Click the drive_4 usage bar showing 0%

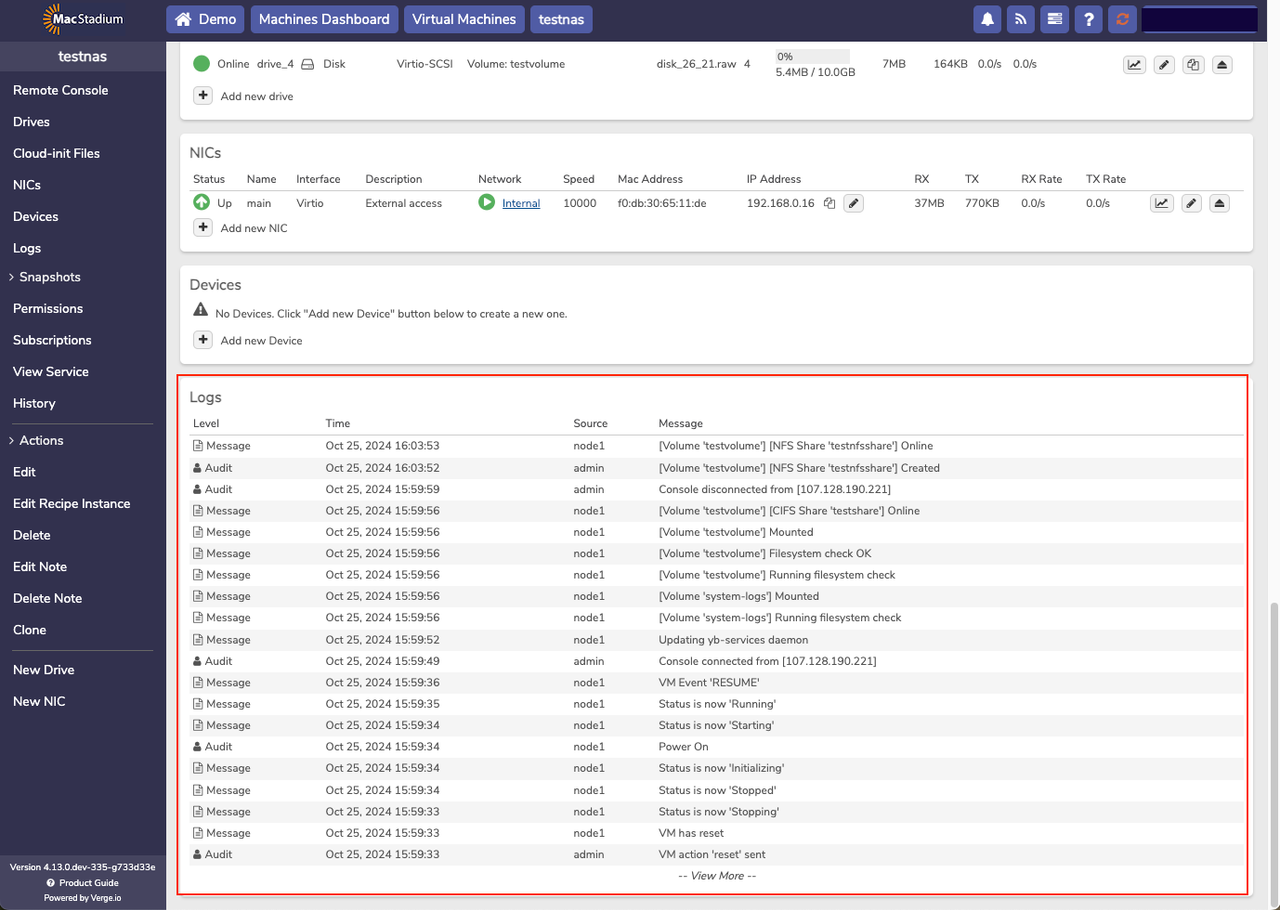pyautogui.click(x=813, y=57)
